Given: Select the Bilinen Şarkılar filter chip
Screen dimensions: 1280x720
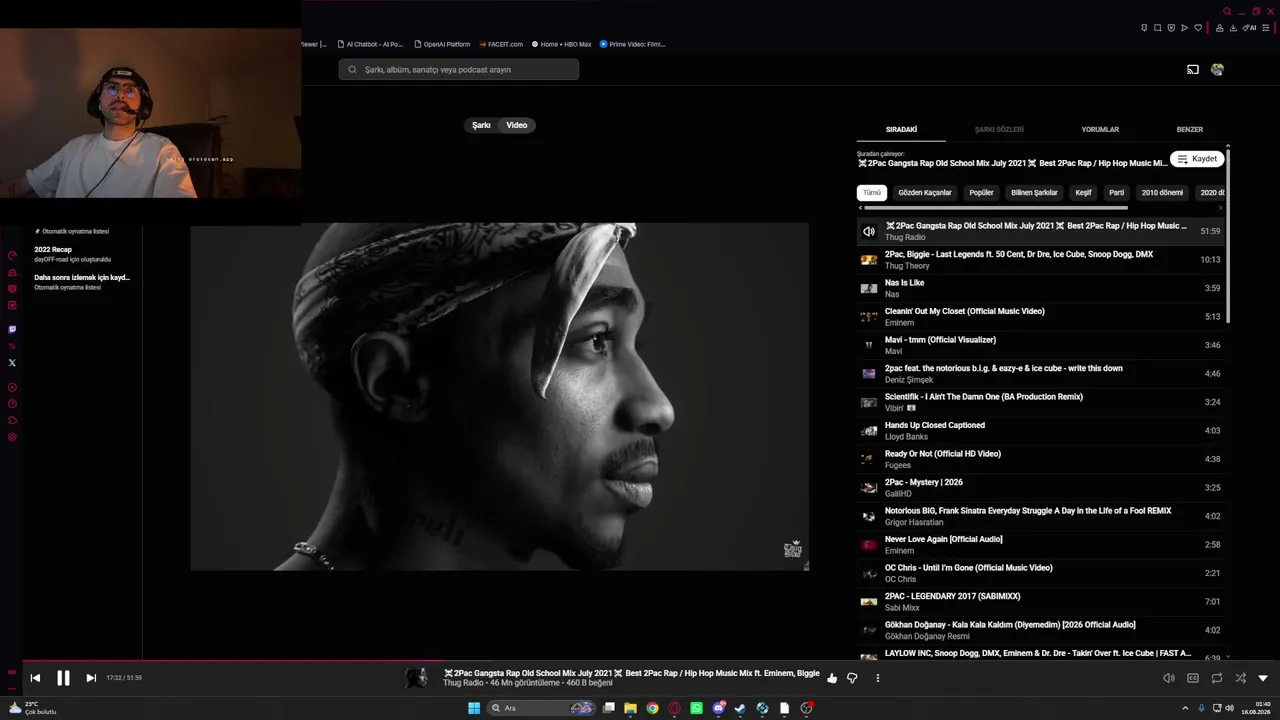Looking at the screenshot, I should 1034,192.
